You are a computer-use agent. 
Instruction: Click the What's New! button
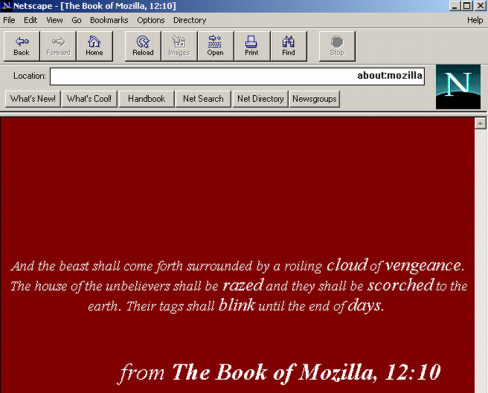tap(33, 99)
